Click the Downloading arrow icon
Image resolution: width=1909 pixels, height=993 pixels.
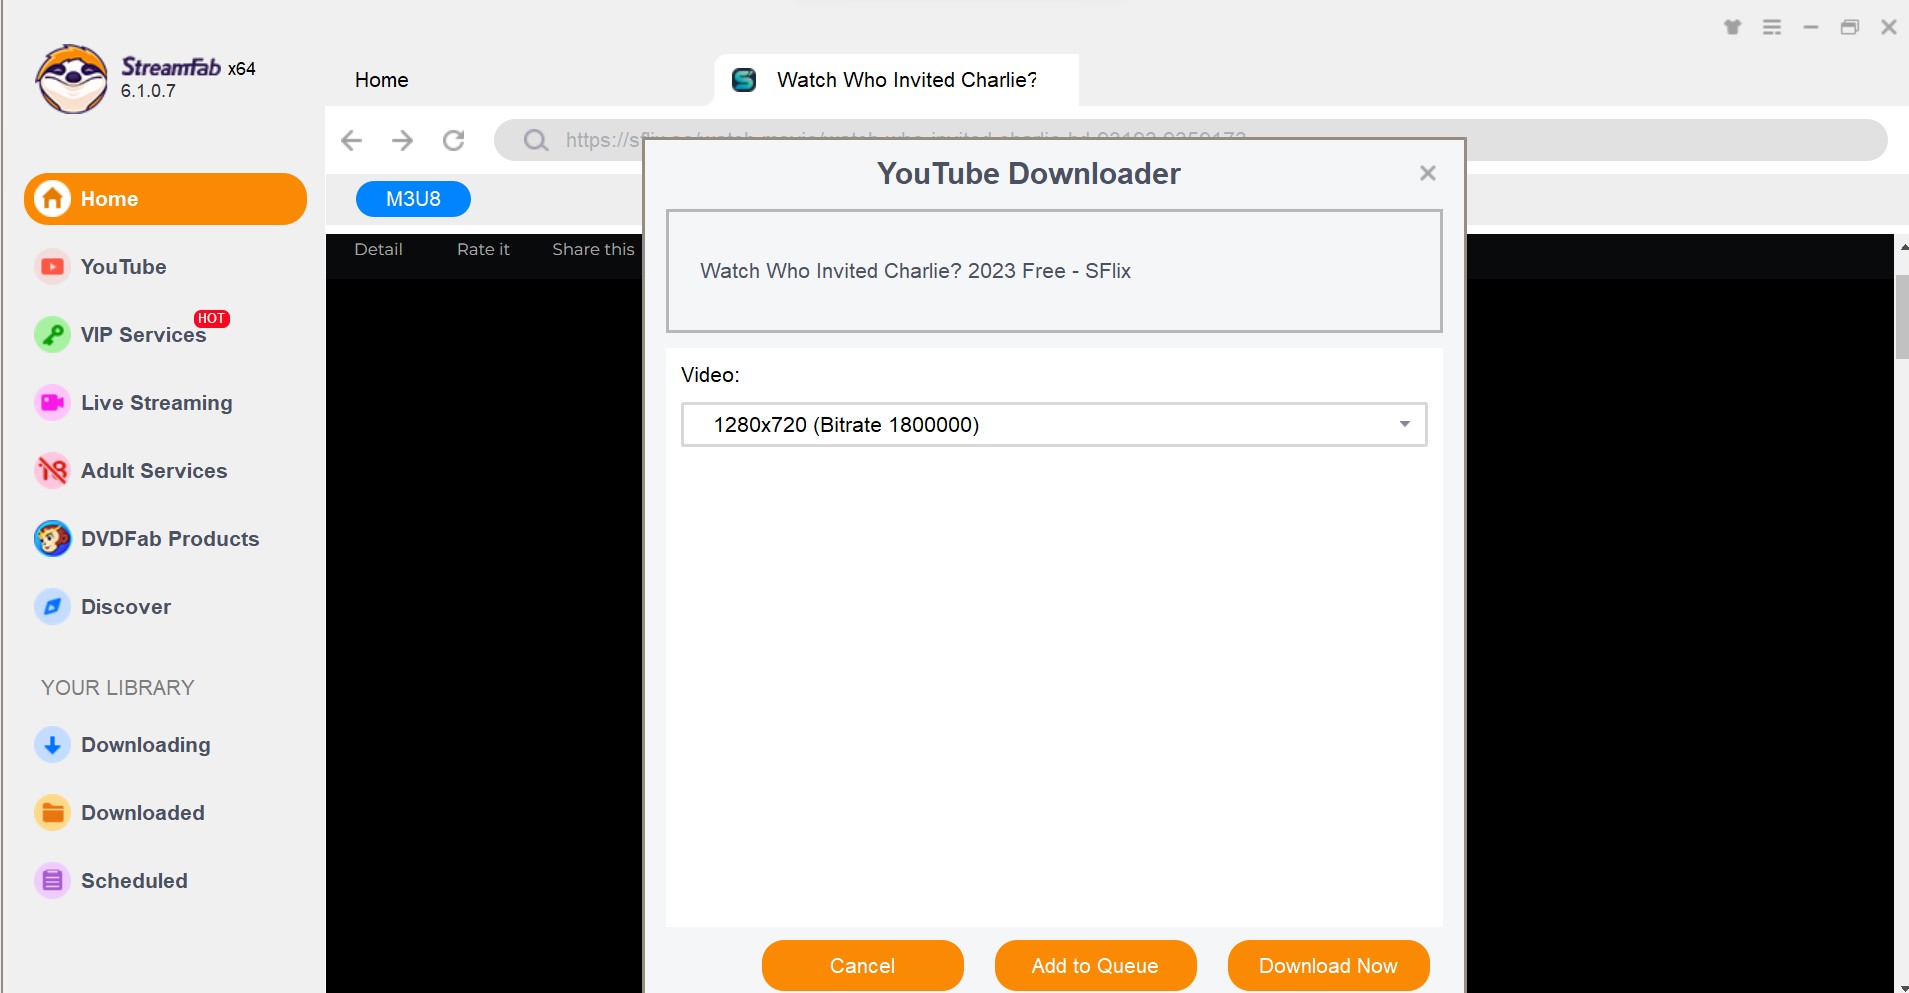52,745
